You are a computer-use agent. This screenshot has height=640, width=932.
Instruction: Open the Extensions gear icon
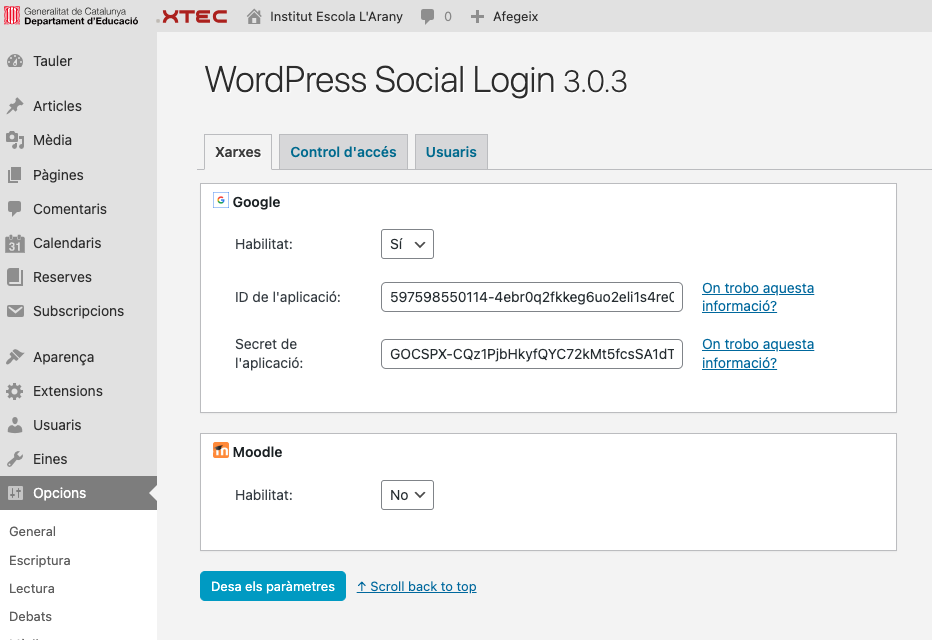(x=15, y=391)
